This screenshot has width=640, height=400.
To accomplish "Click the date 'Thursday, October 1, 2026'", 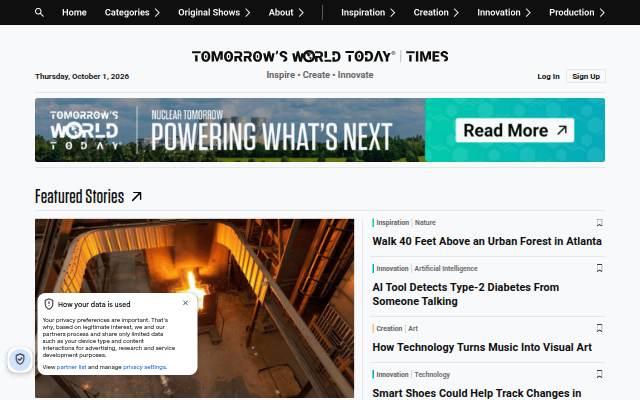I will (82, 76).
